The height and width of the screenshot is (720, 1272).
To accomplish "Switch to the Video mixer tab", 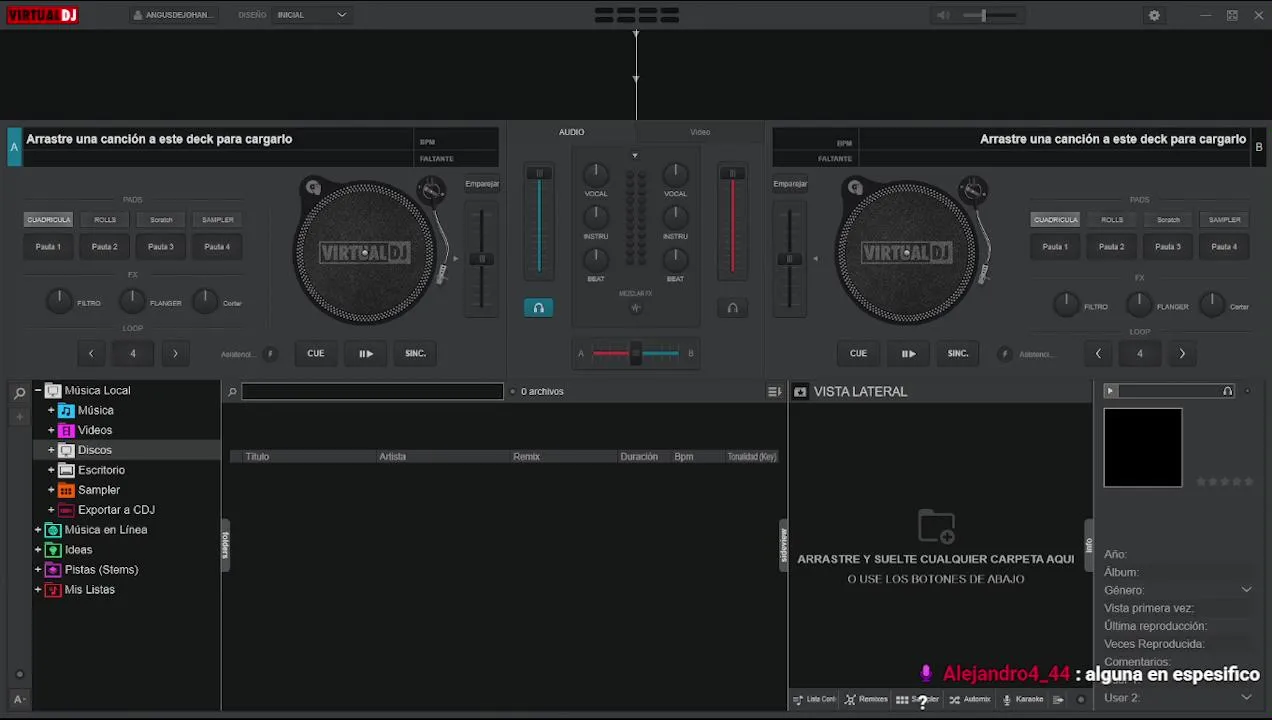I will [x=700, y=132].
